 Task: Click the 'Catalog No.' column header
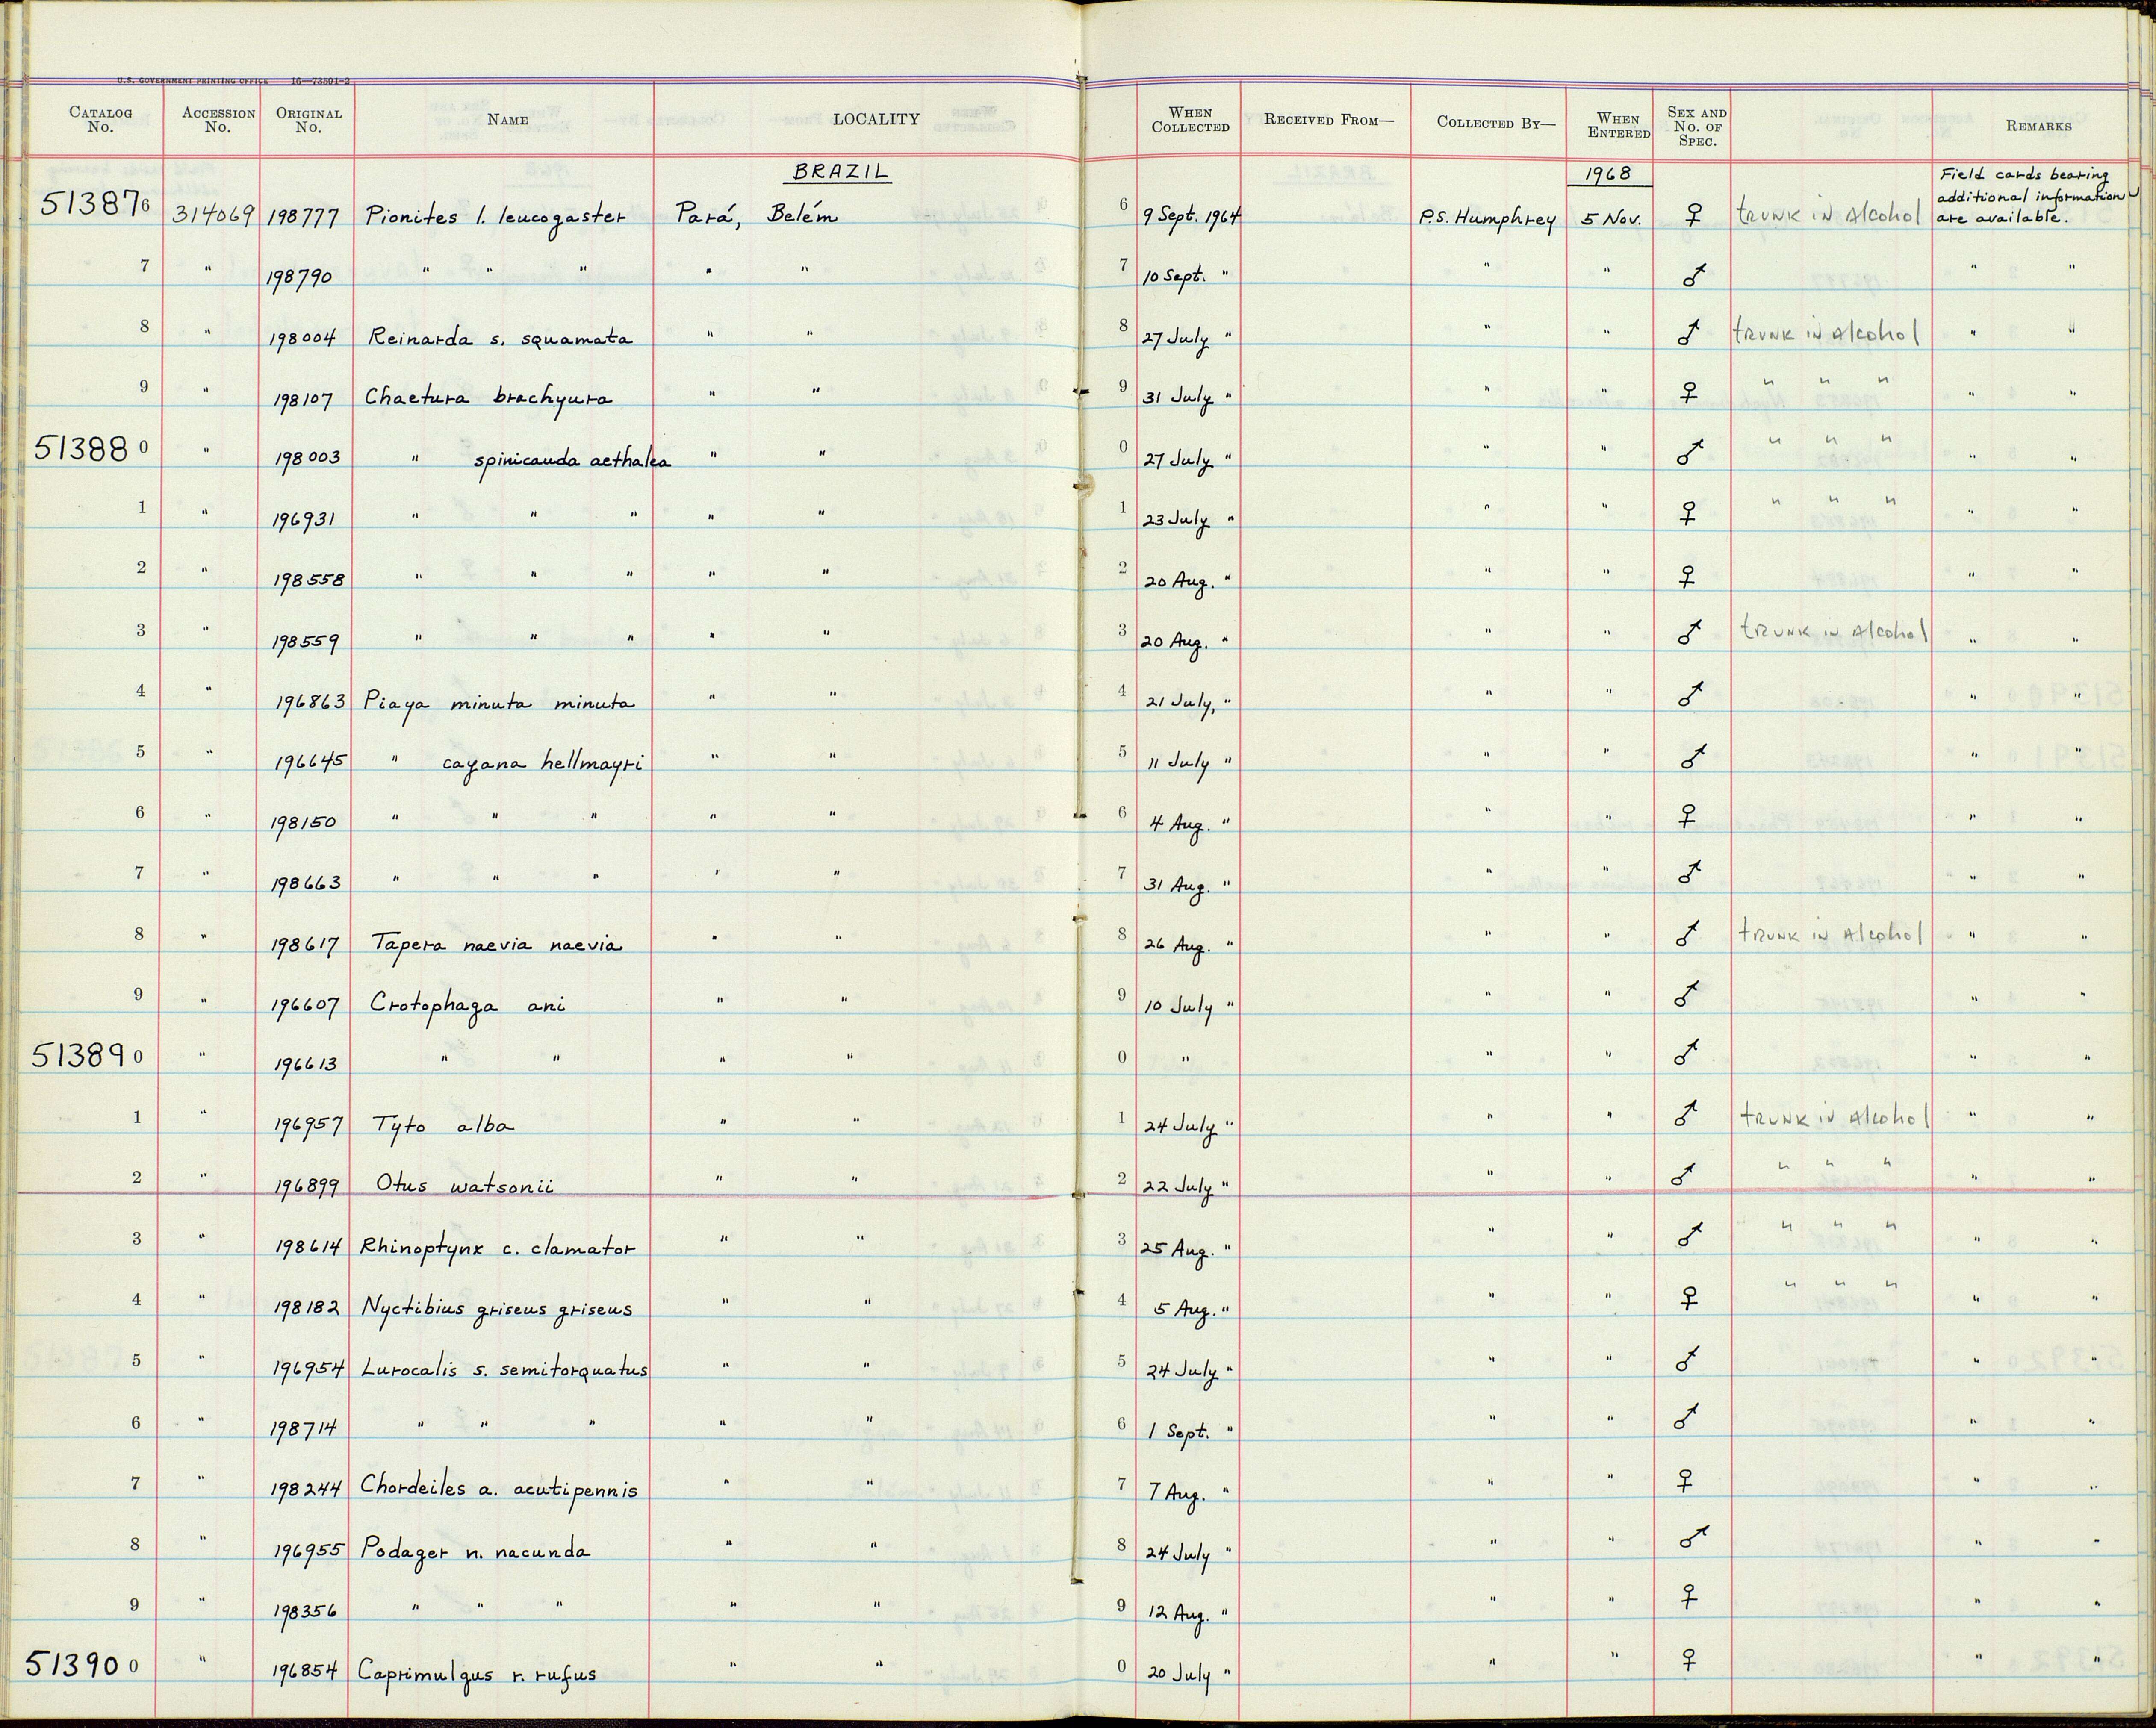tap(100, 120)
